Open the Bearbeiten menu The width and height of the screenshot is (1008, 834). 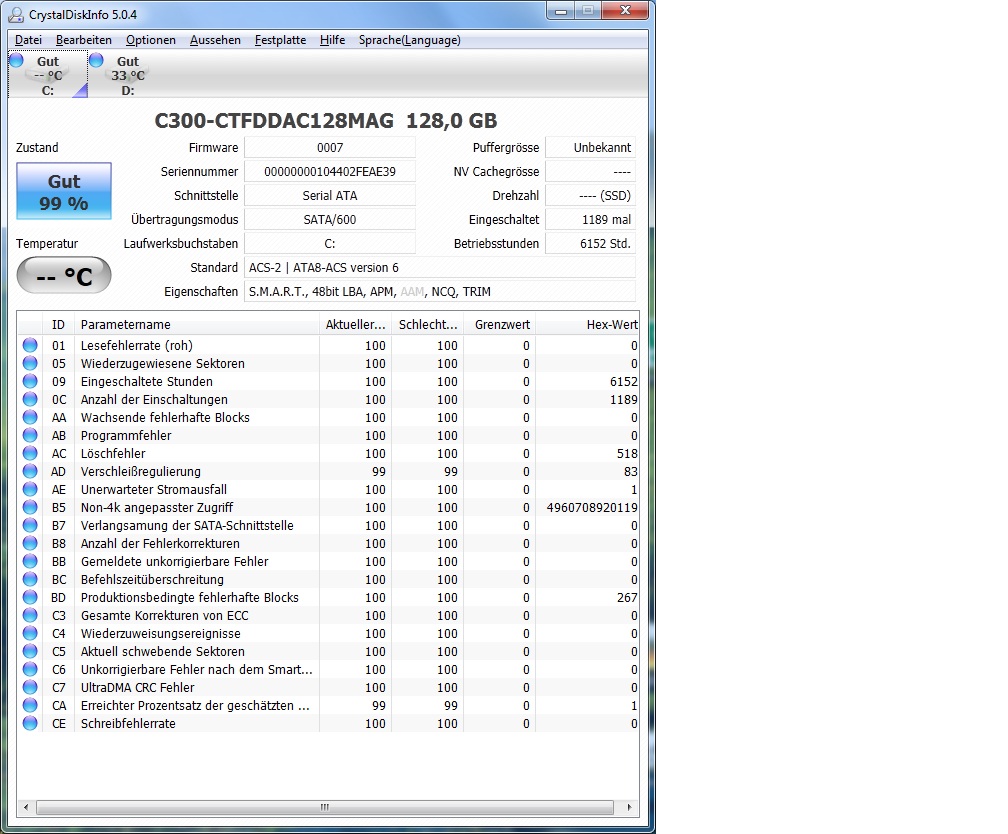coord(84,40)
